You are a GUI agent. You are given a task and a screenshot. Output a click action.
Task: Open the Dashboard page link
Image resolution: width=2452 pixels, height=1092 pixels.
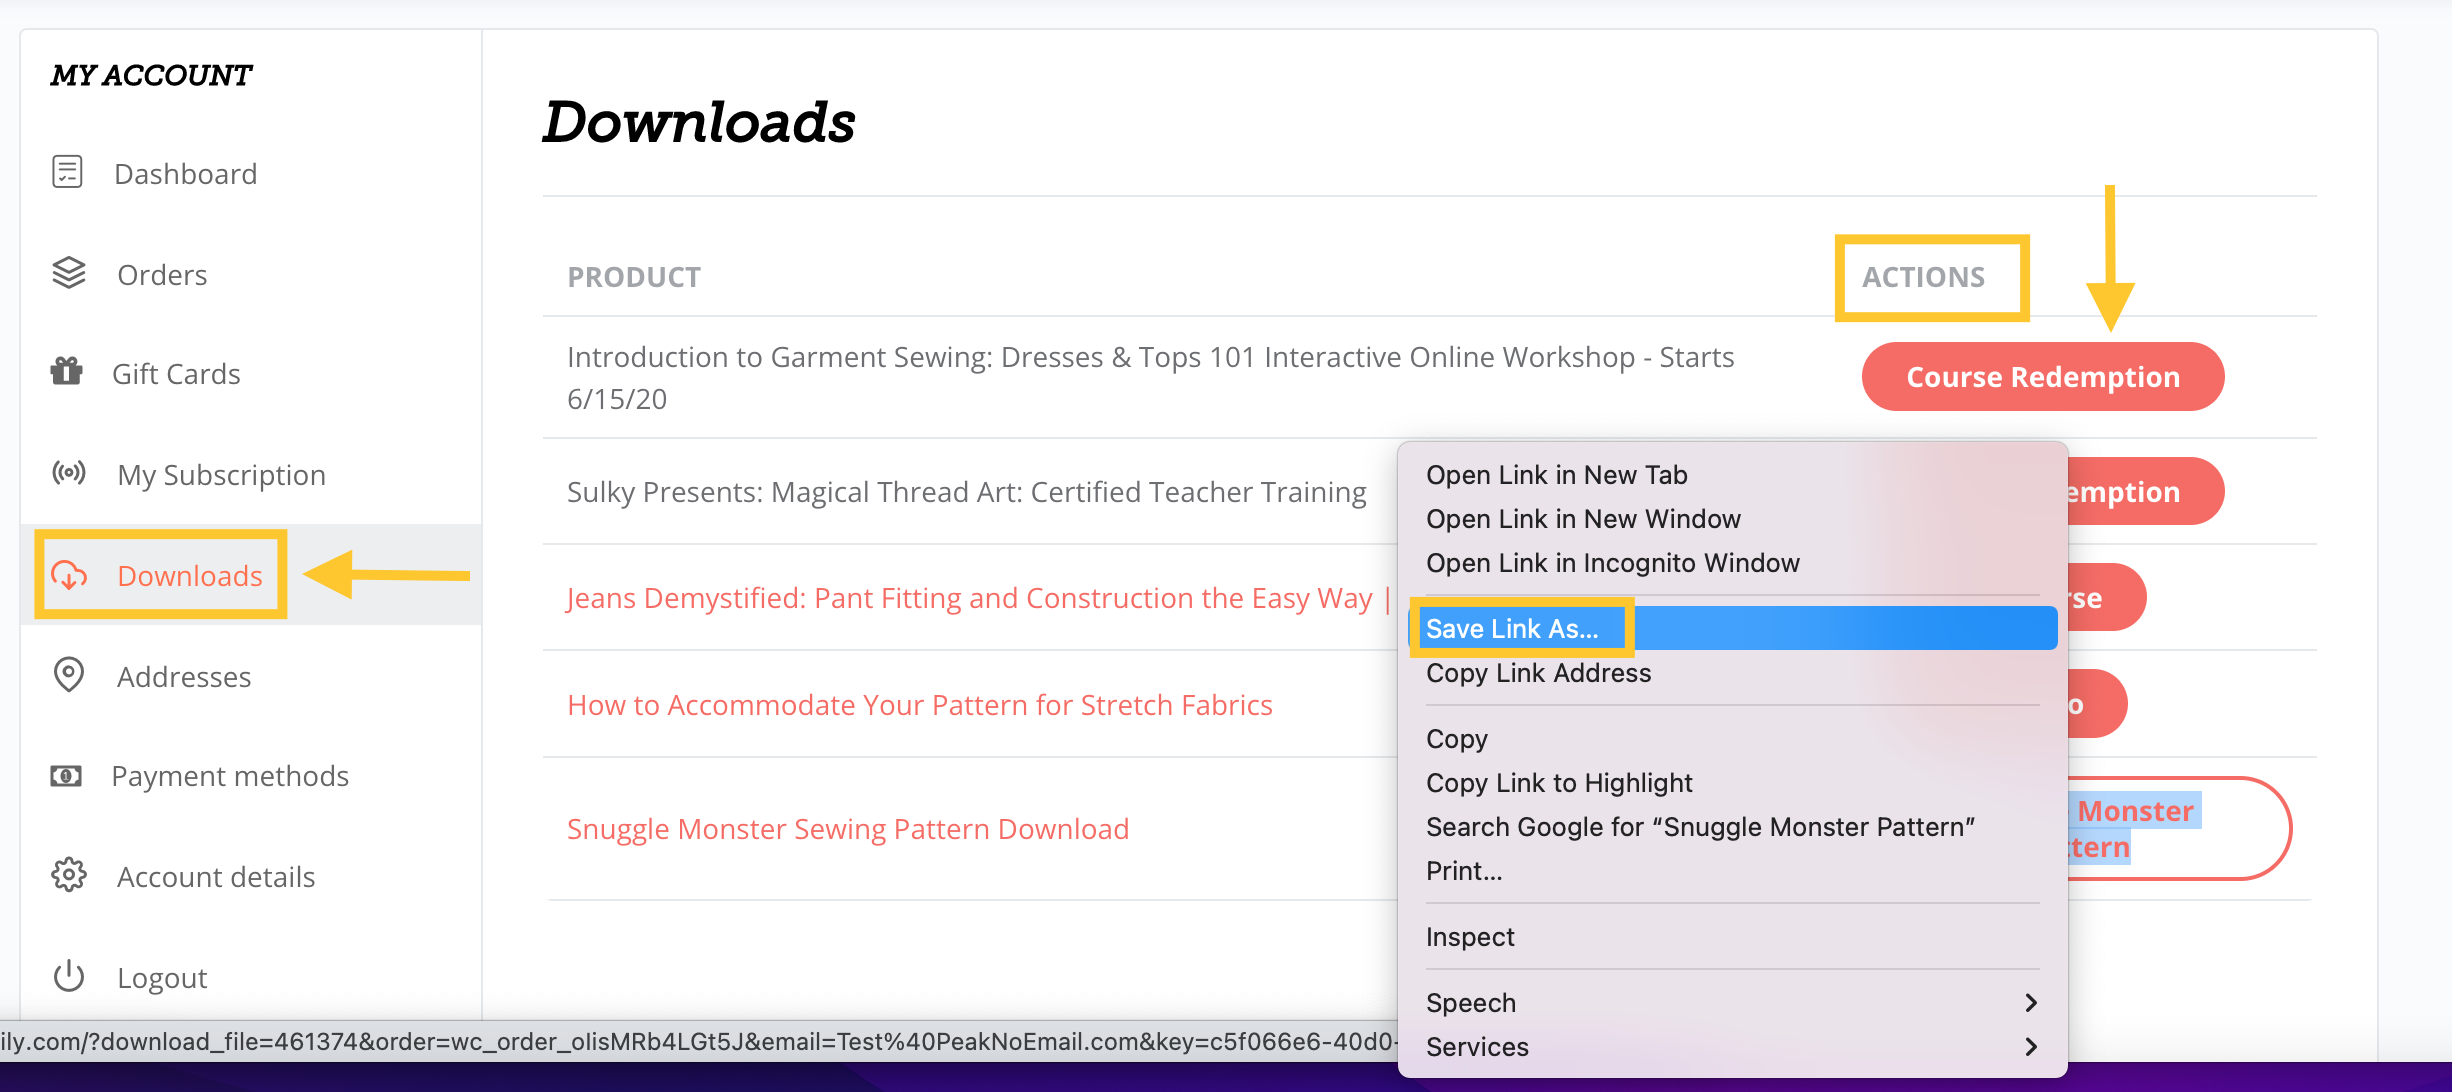pos(186,174)
